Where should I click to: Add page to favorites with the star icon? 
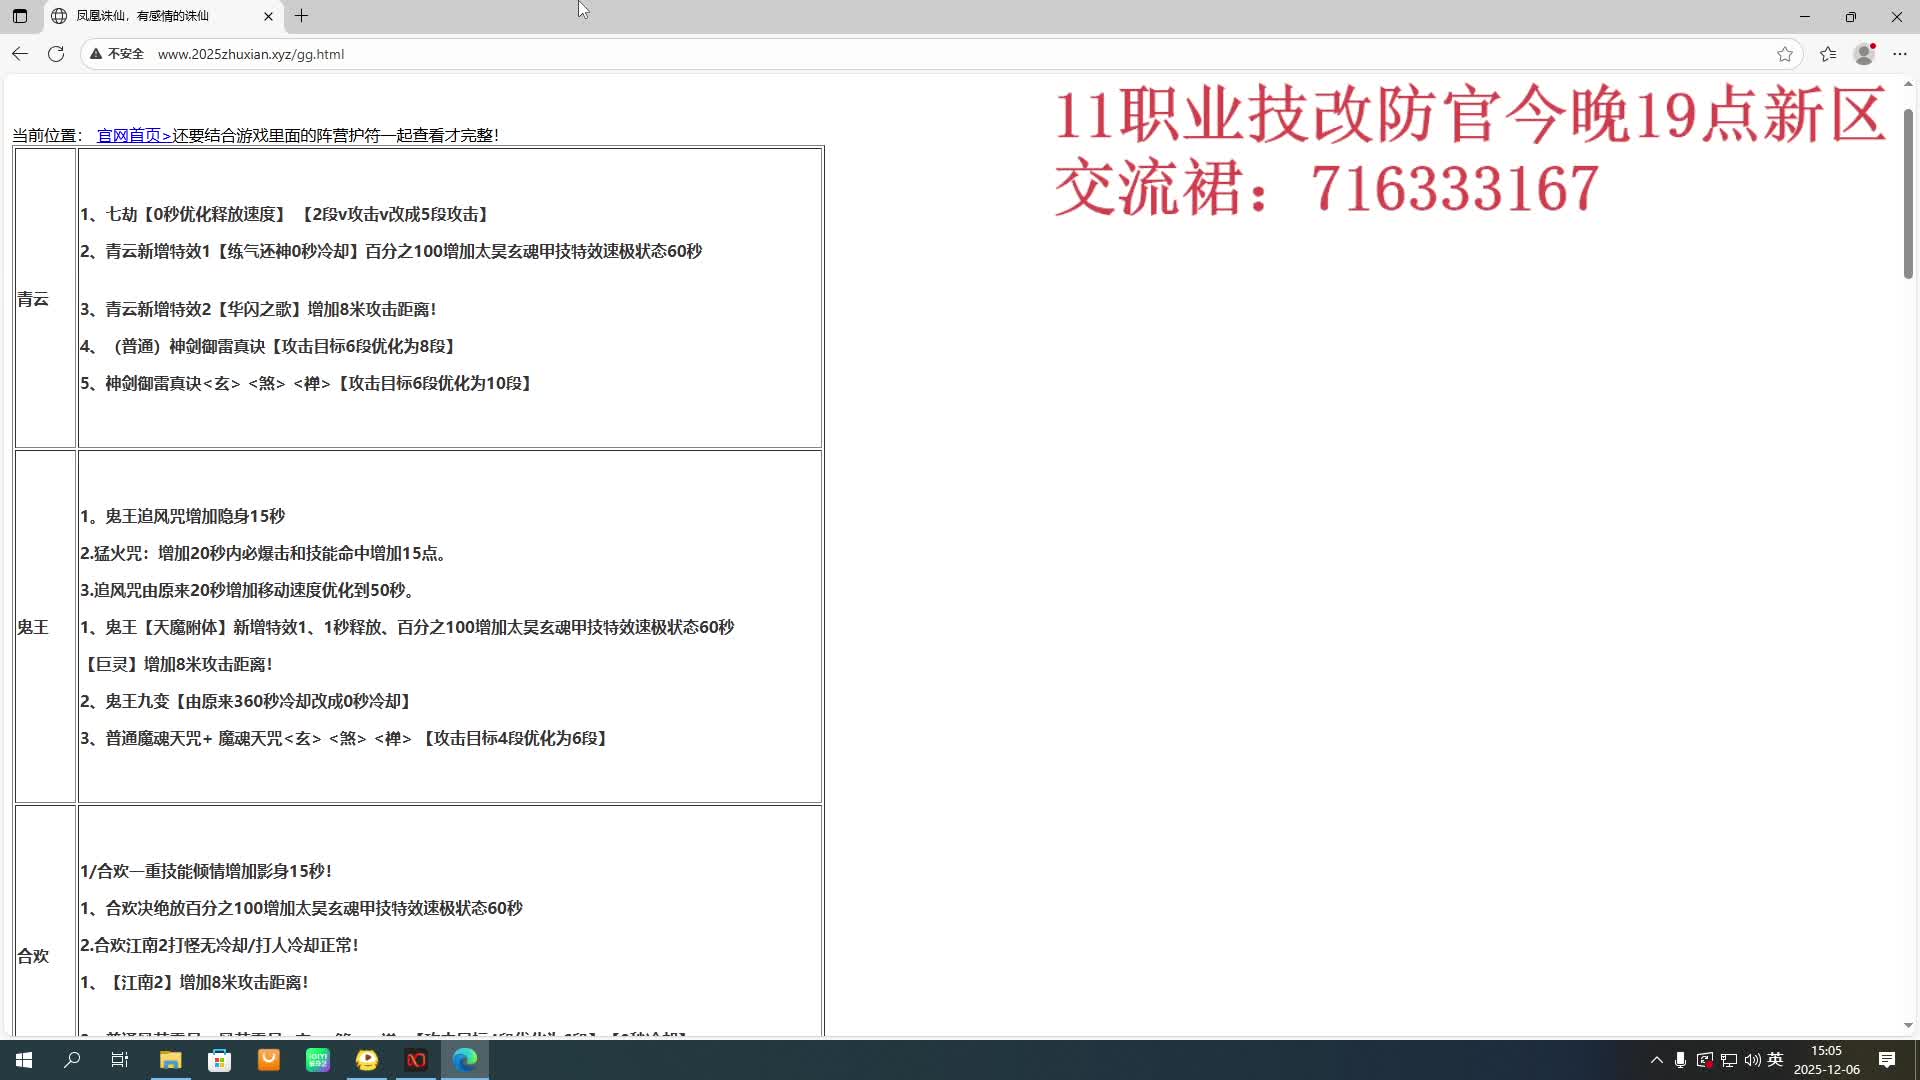point(1784,54)
